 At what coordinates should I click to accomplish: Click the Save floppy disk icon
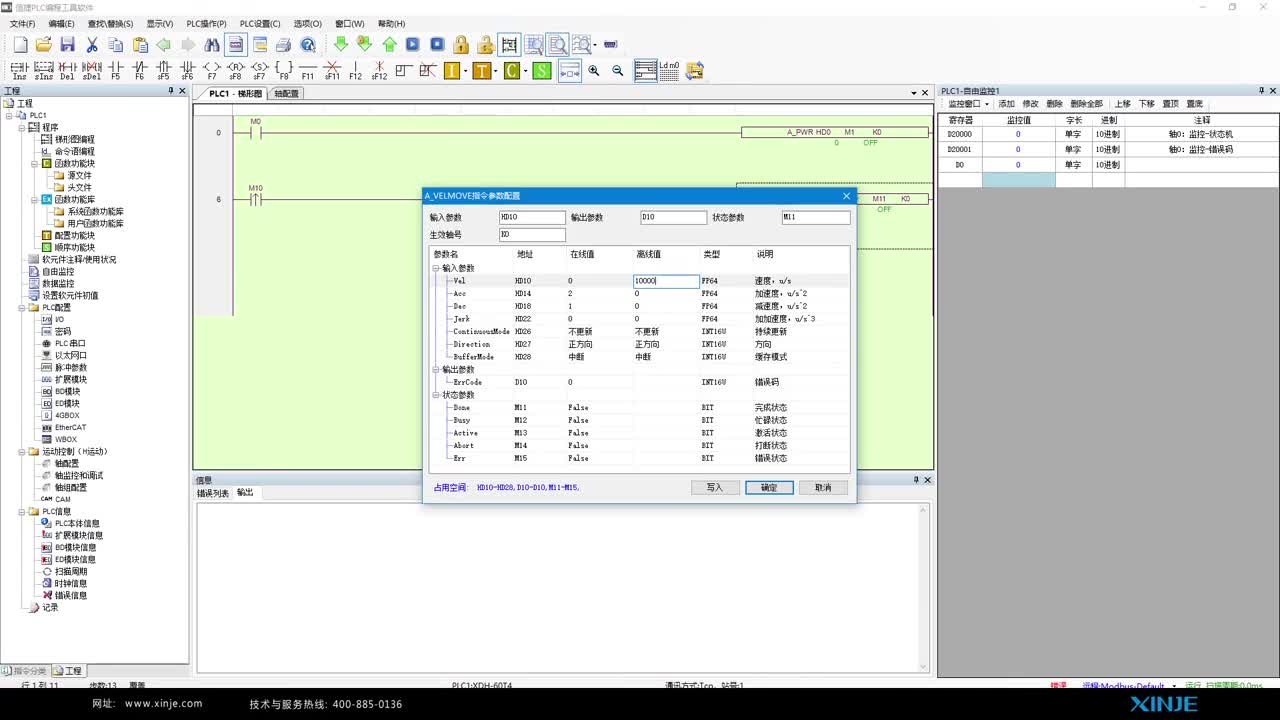(x=67, y=45)
